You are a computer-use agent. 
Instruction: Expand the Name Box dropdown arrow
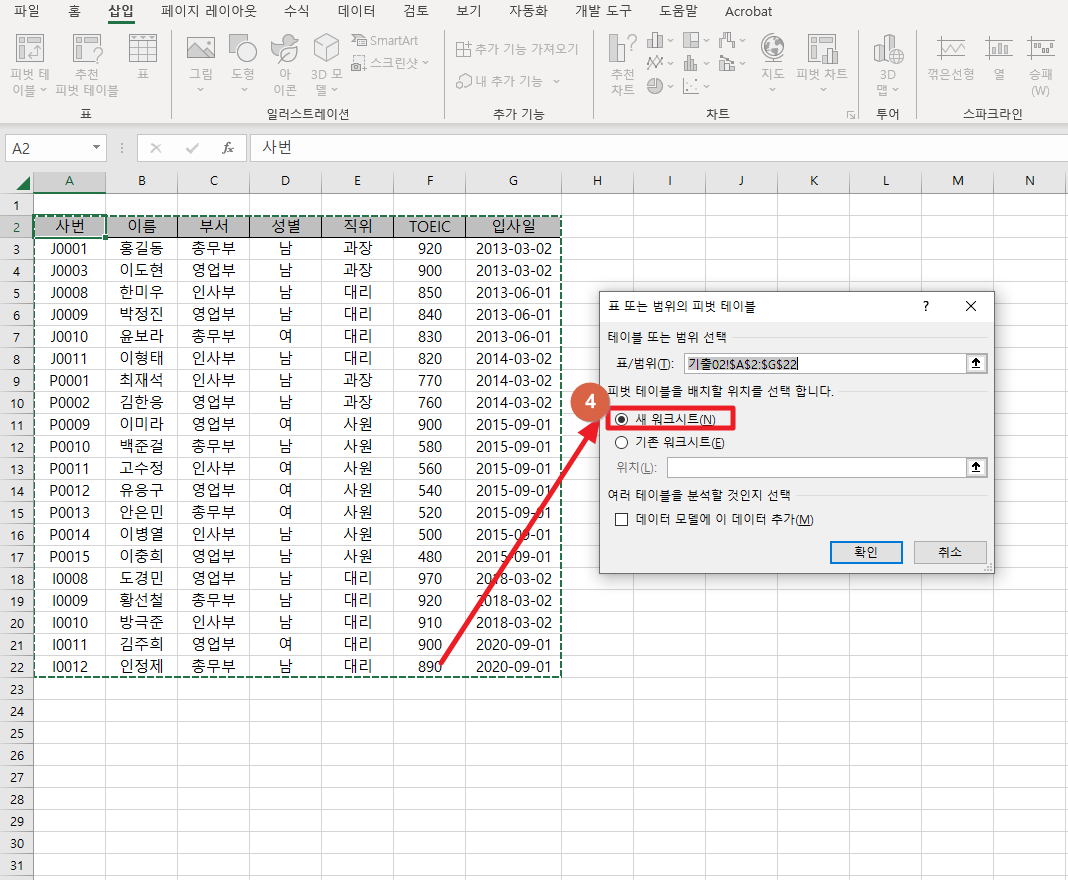(x=96, y=148)
